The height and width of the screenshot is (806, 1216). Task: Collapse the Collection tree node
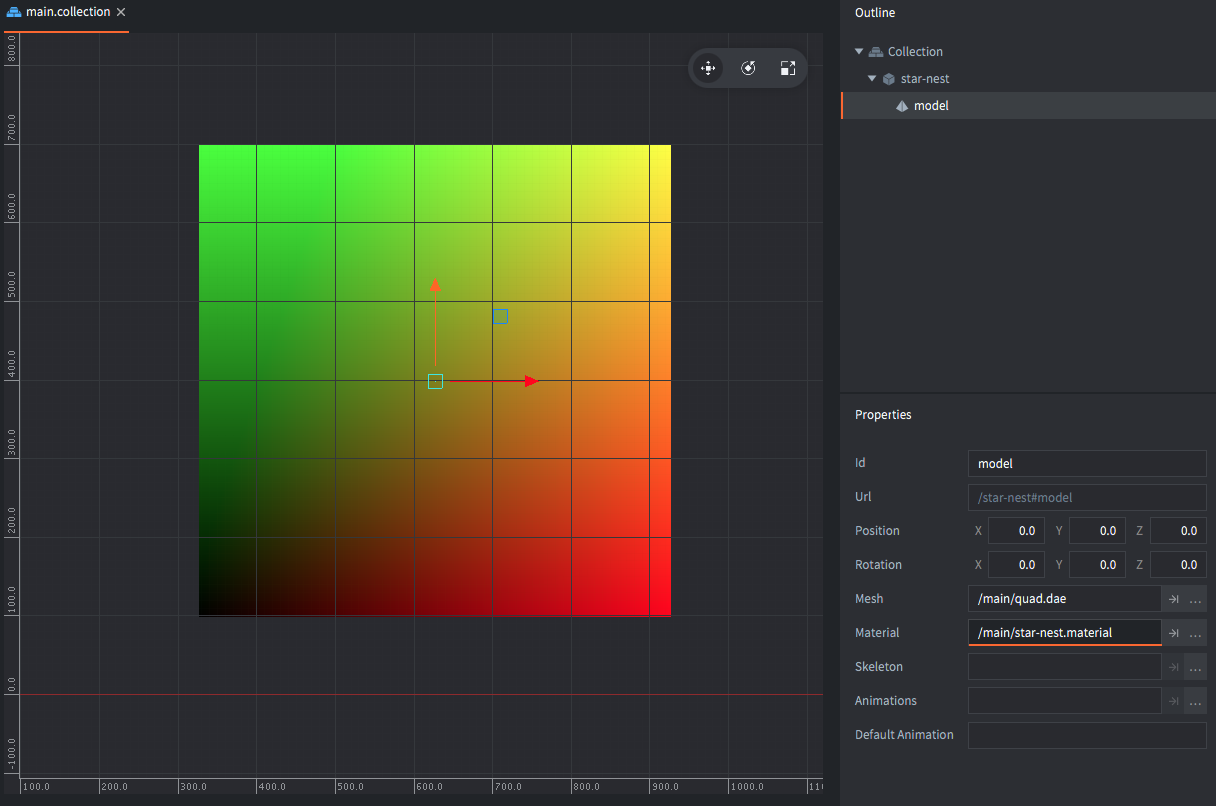(859, 52)
